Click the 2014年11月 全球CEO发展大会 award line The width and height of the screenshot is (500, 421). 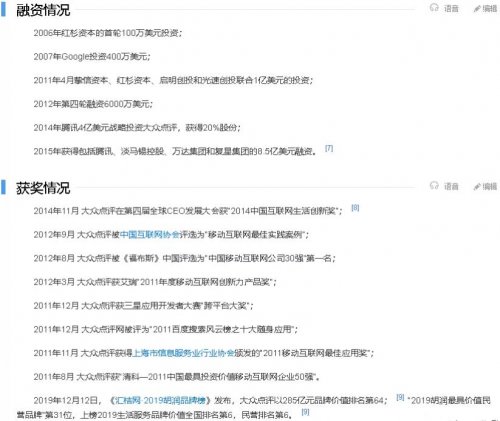188,211
